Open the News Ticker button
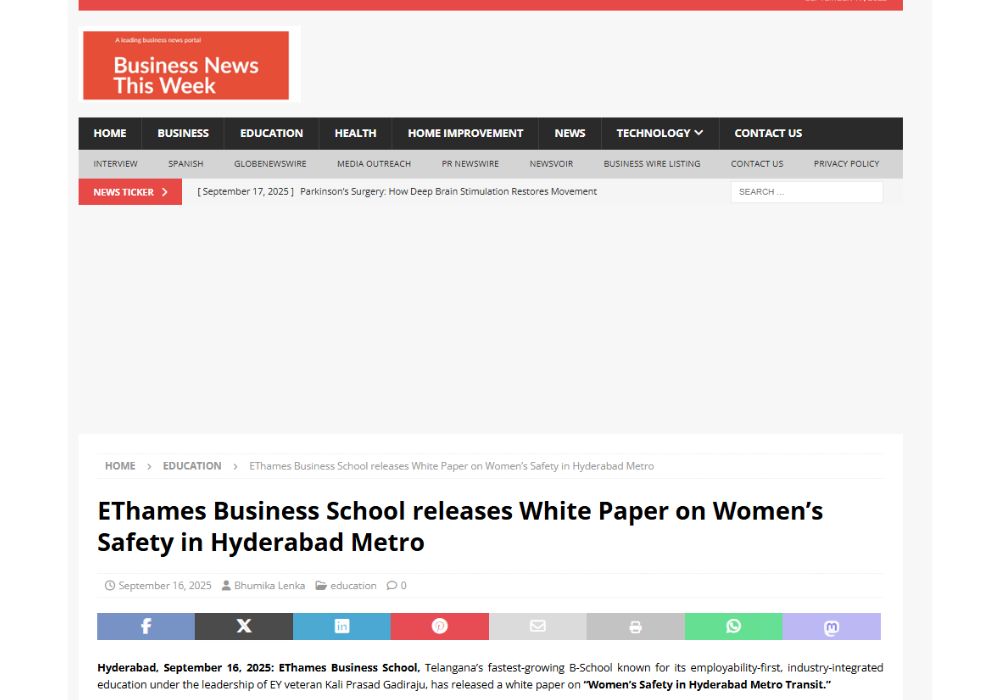1000x700 pixels. click(130, 192)
